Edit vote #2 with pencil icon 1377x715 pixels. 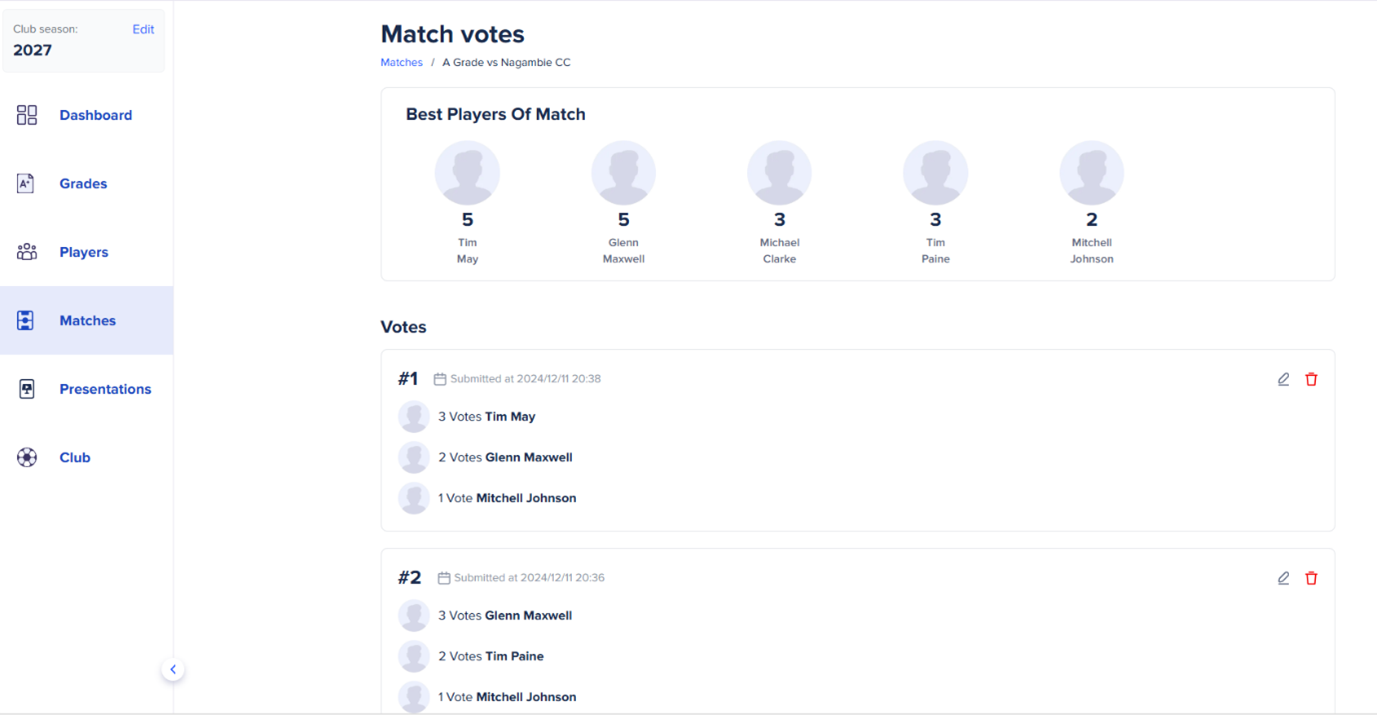[x=1283, y=578]
